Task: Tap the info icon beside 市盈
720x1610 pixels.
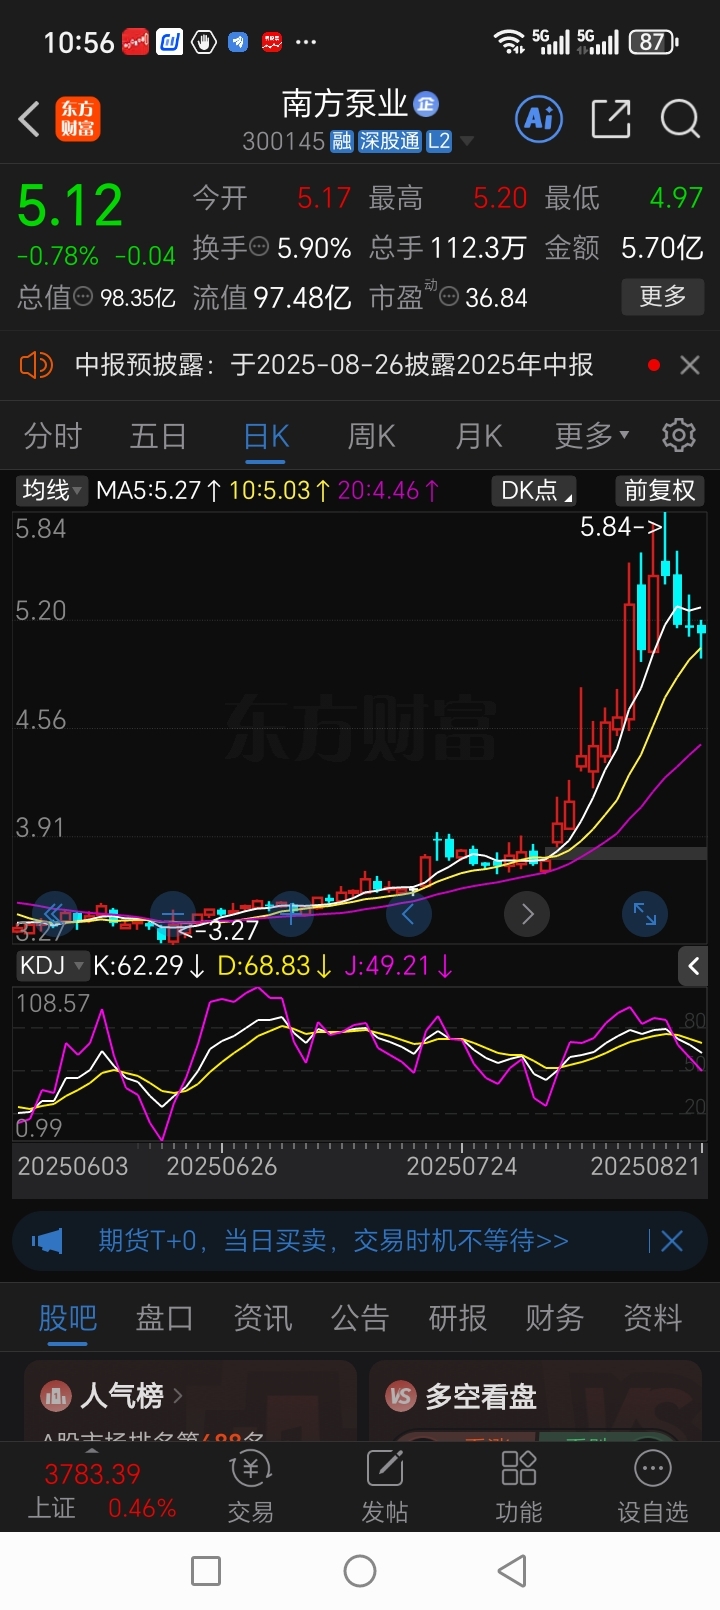Action: (449, 297)
